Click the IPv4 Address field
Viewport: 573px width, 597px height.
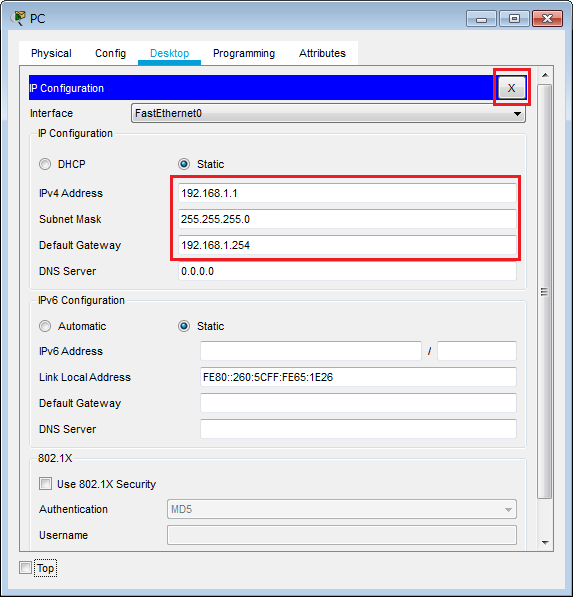coord(347,193)
